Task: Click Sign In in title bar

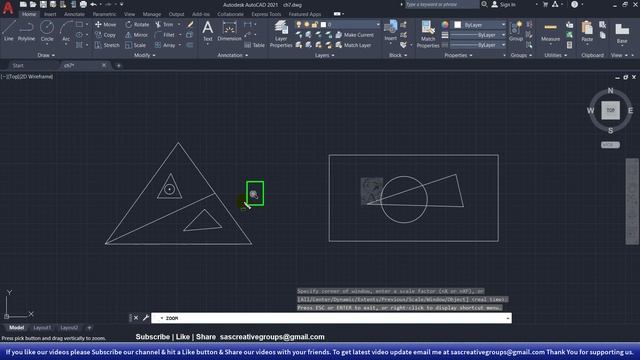Action: 504,4
